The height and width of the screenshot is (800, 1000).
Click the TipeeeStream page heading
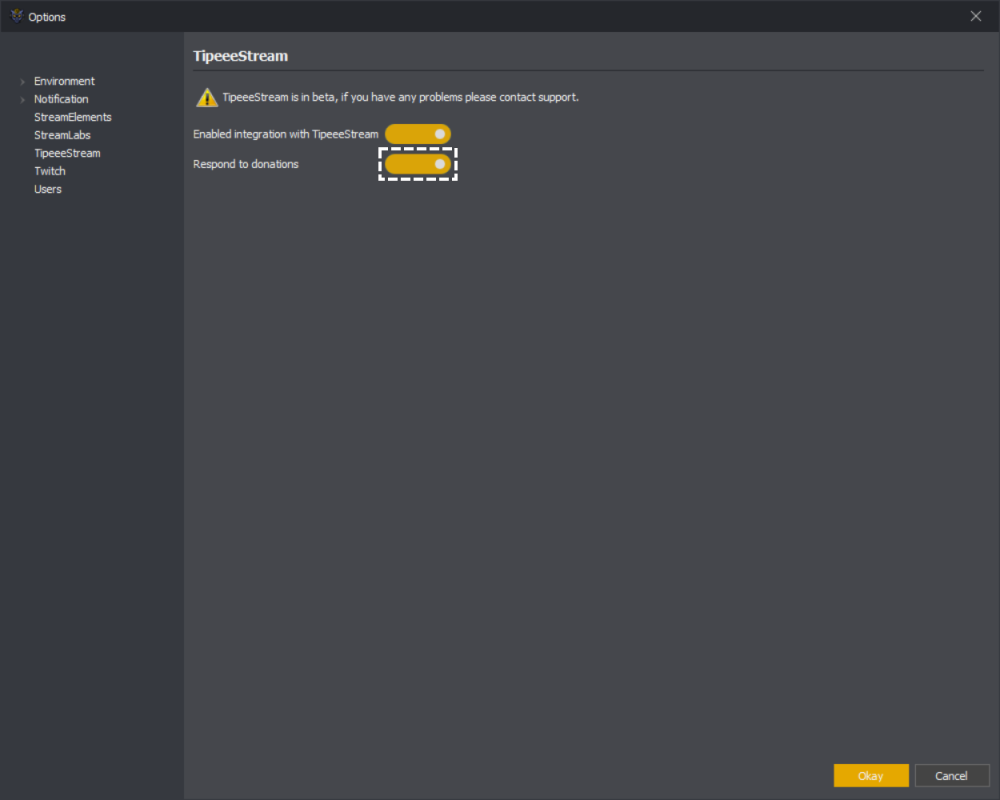click(240, 56)
